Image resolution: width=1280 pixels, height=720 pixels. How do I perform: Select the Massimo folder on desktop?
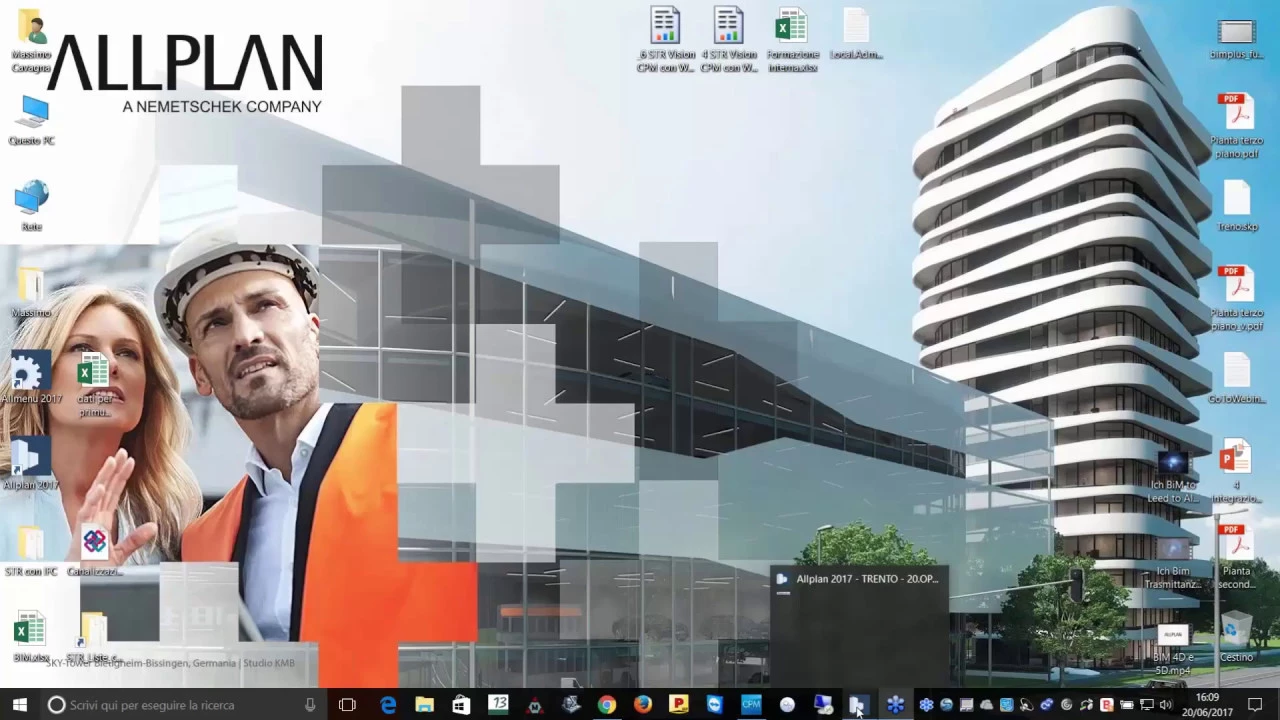click(x=31, y=294)
